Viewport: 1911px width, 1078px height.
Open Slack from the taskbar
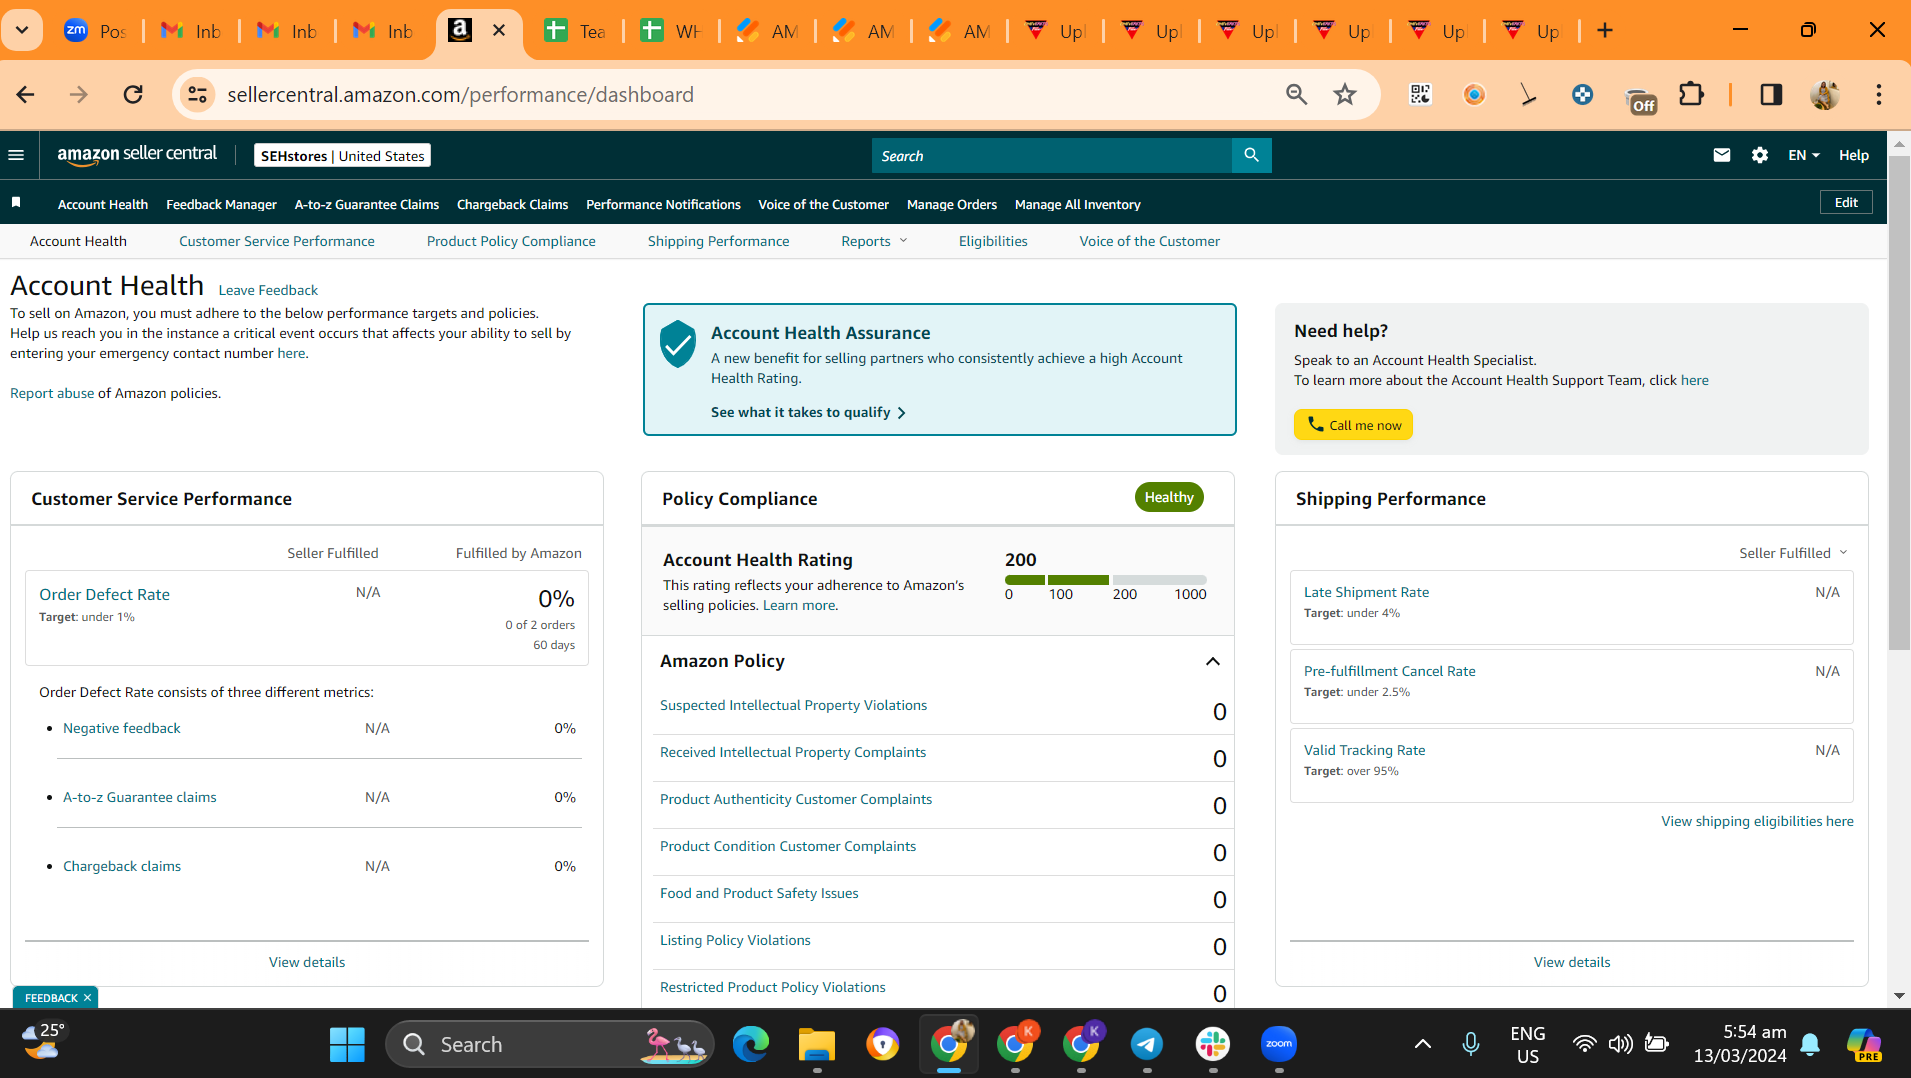click(1213, 1045)
